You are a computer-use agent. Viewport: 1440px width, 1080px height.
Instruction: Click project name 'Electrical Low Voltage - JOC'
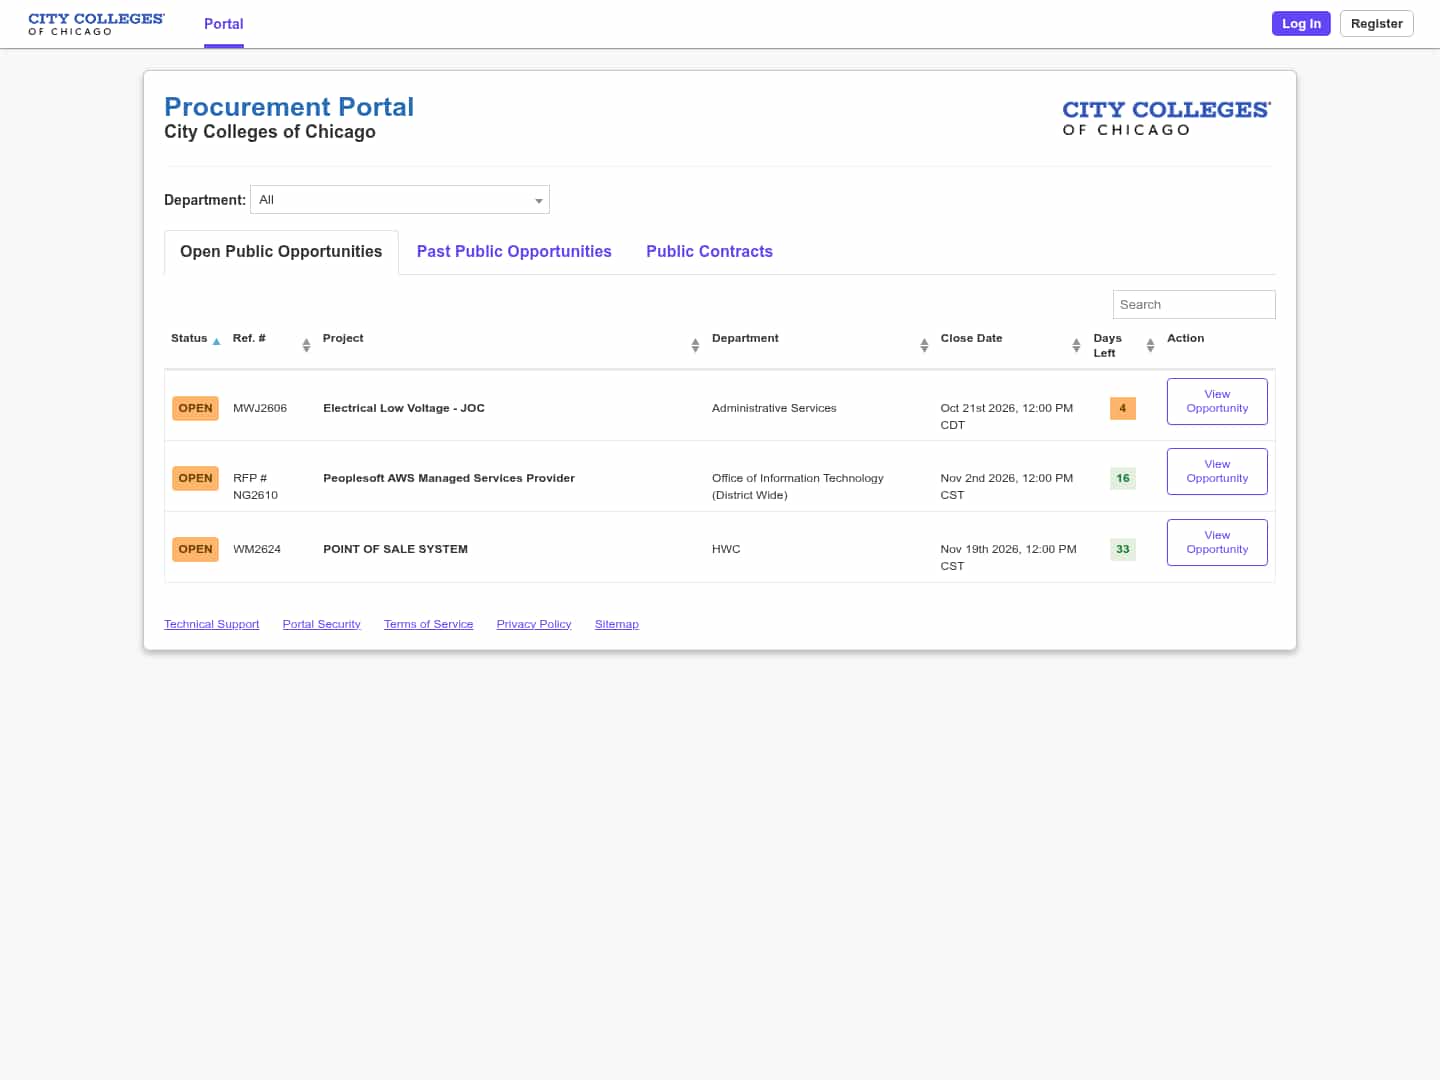(x=404, y=408)
